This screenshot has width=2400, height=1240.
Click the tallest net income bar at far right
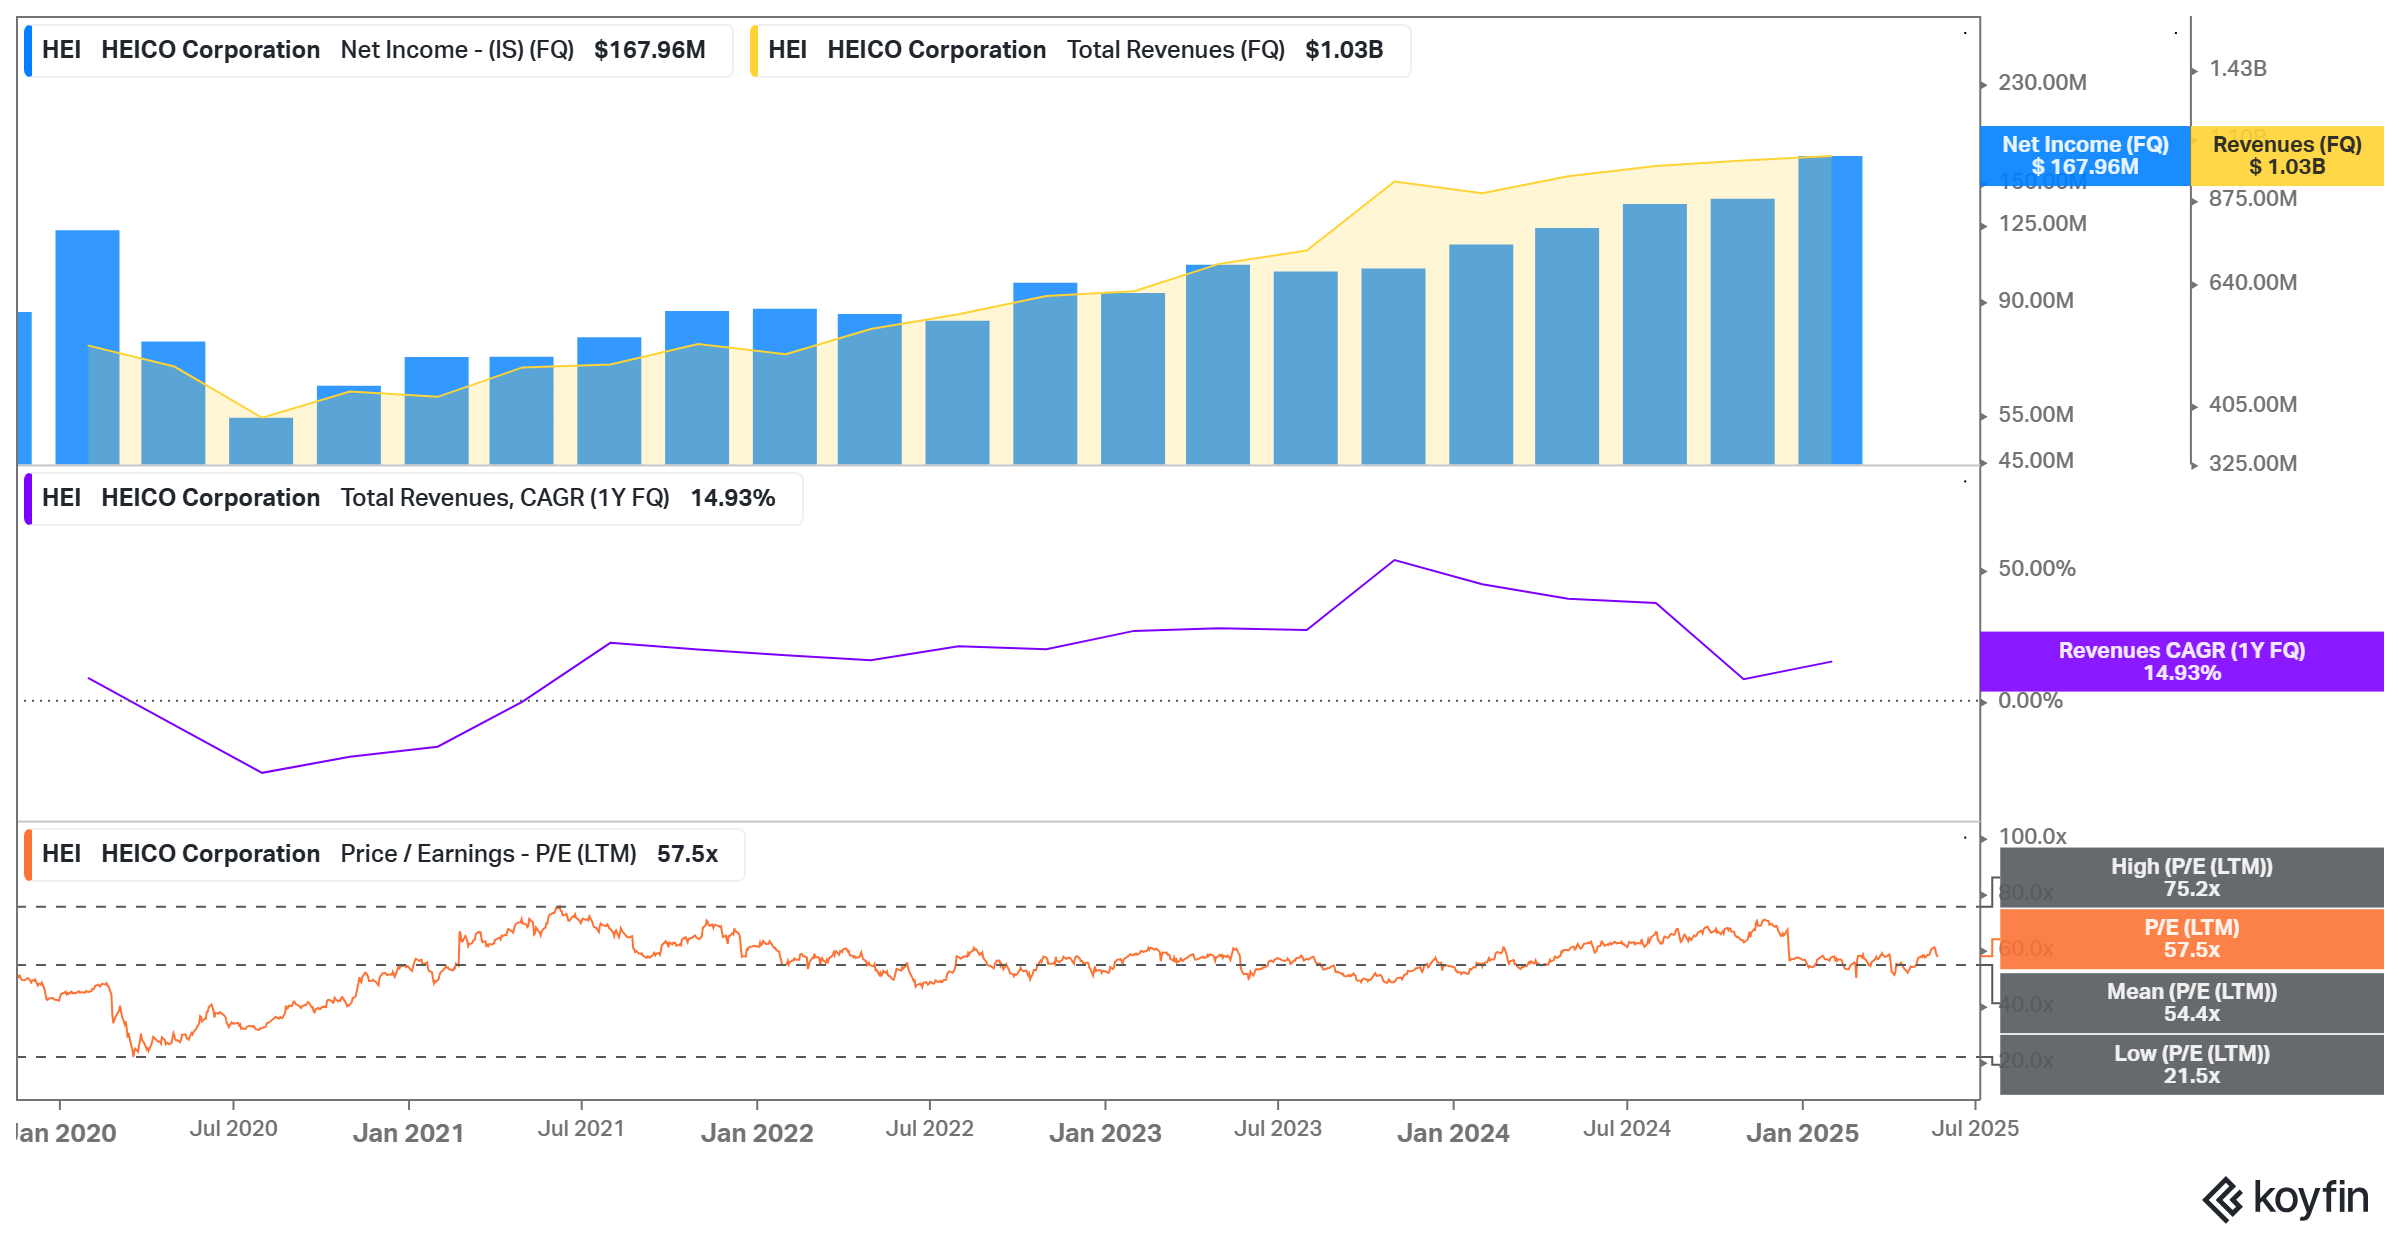[x=1830, y=310]
